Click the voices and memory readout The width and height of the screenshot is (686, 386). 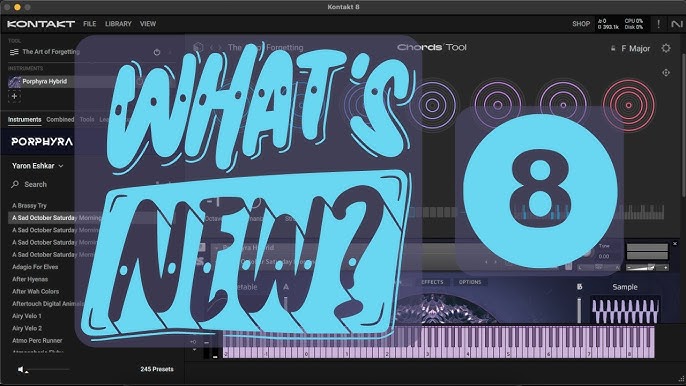(608, 24)
